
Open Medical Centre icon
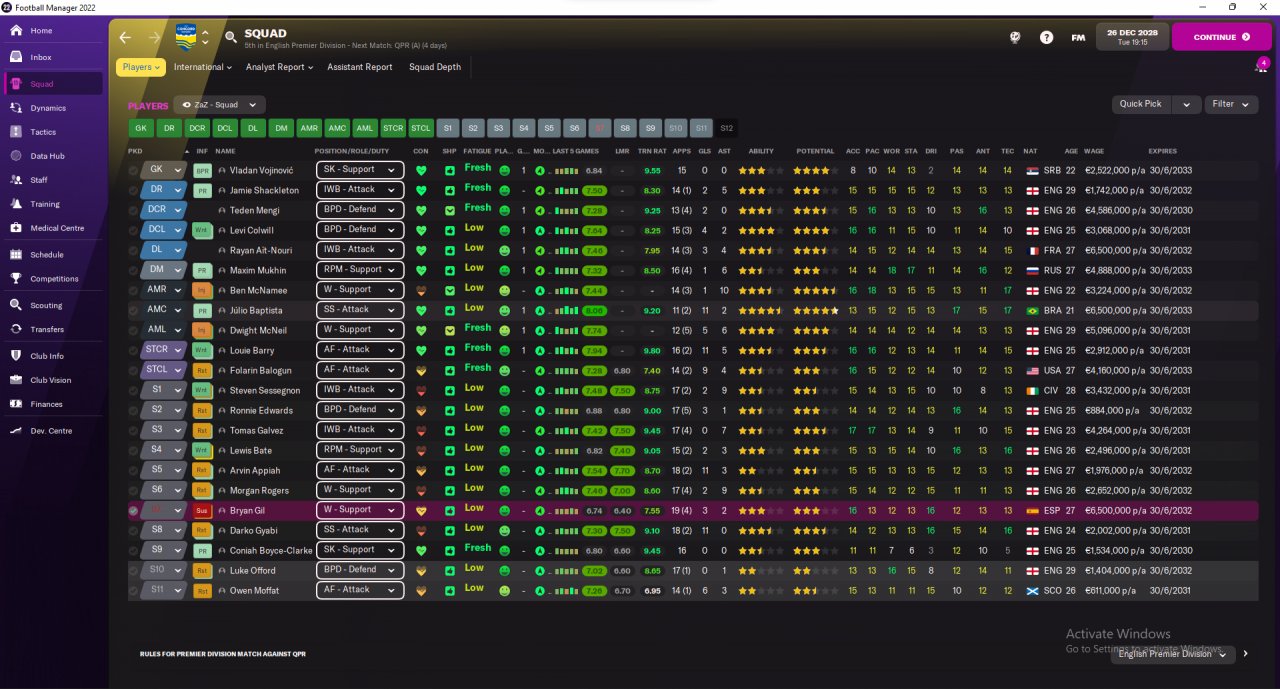point(16,228)
